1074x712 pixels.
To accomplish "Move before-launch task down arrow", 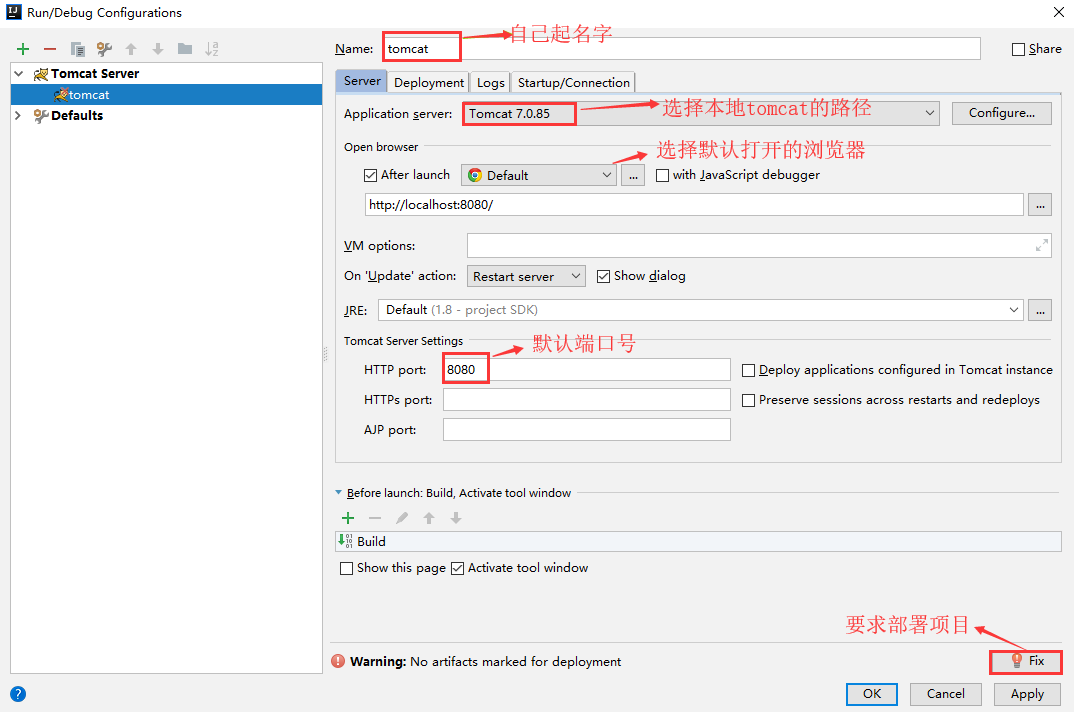I will pos(455,518).
